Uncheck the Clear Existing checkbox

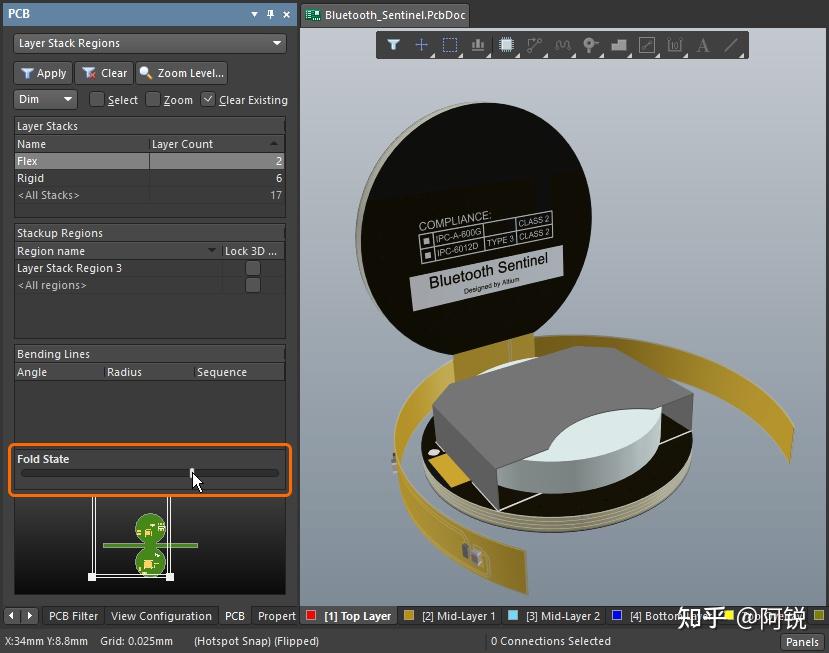208,99
